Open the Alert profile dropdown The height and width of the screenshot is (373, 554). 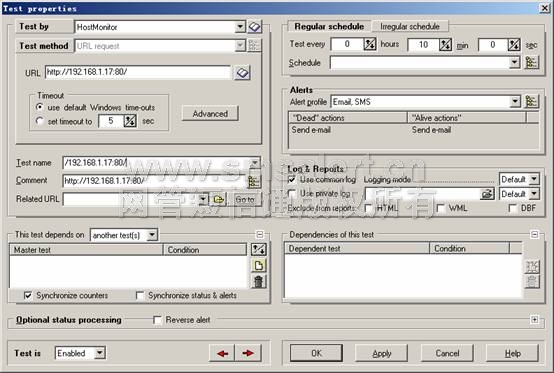tap(515, 102)
